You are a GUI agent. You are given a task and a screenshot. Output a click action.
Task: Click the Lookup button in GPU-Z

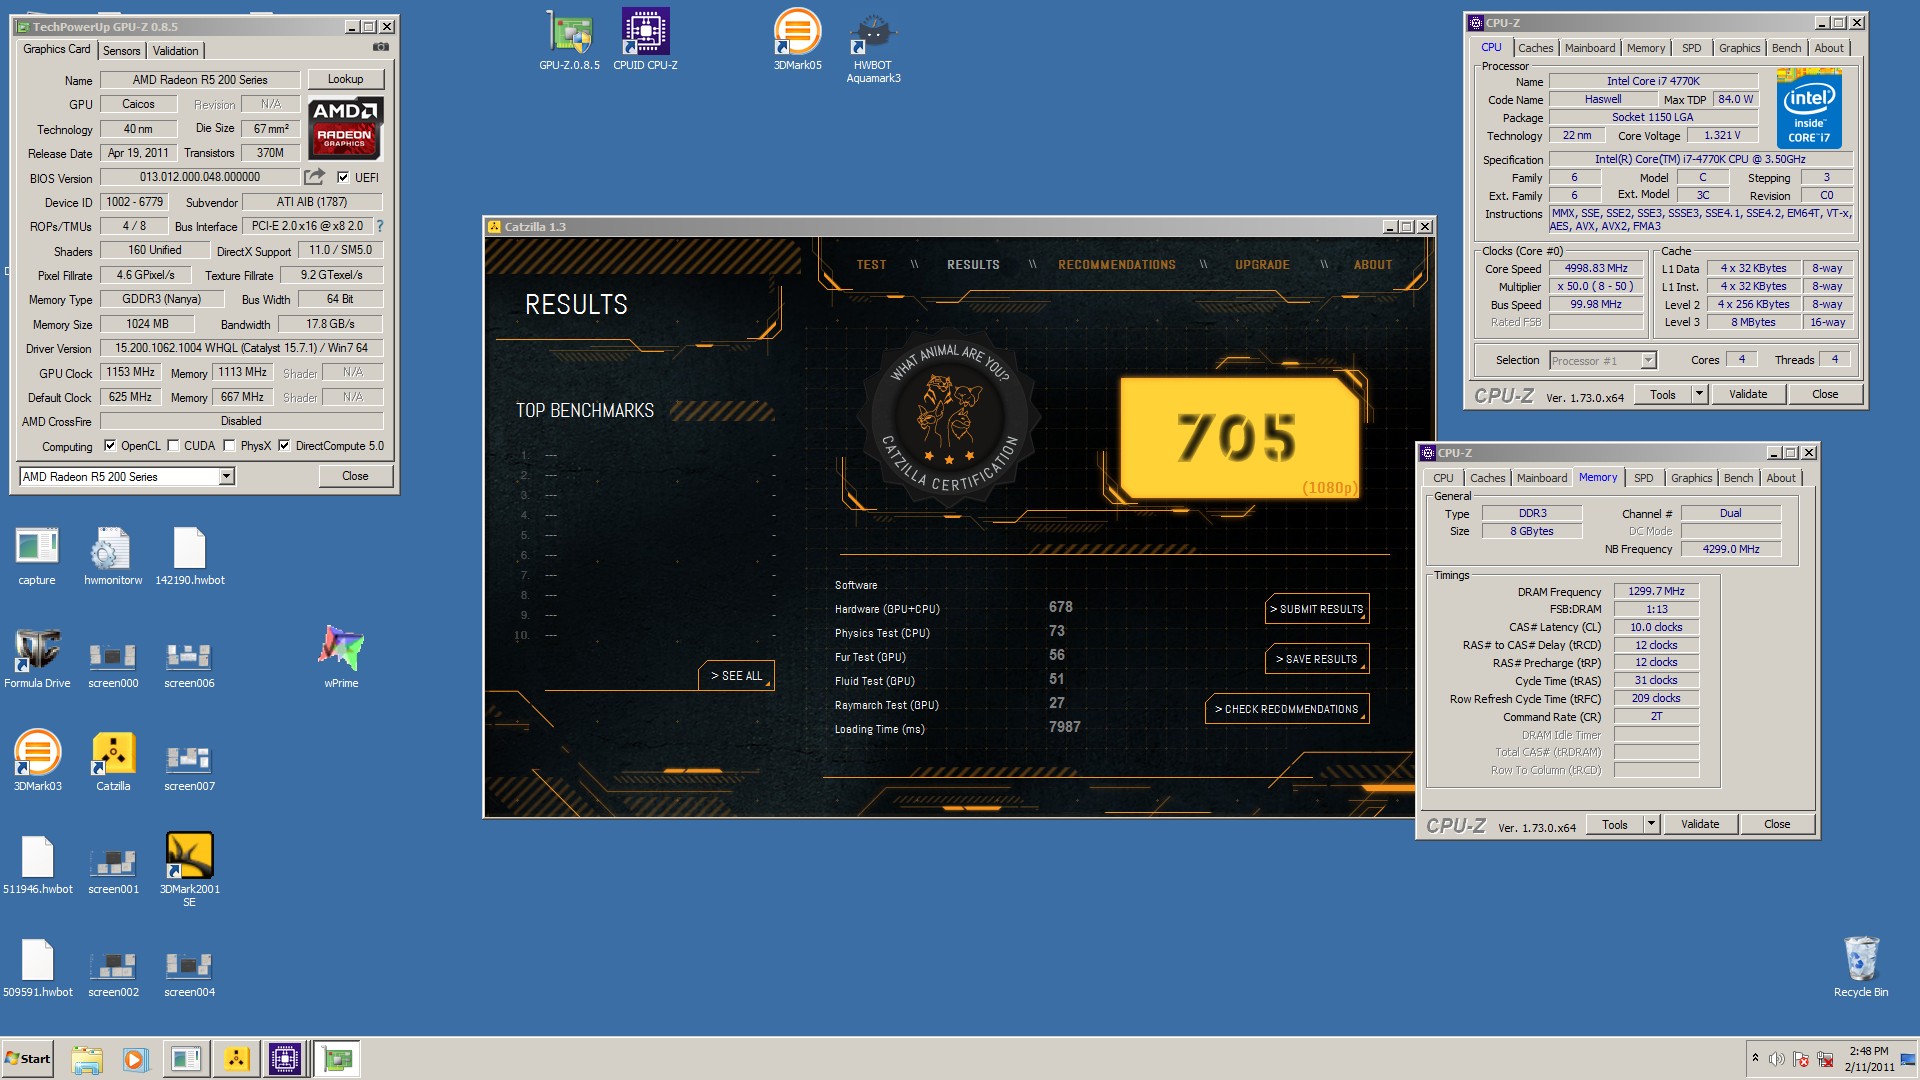pos(346,79)
